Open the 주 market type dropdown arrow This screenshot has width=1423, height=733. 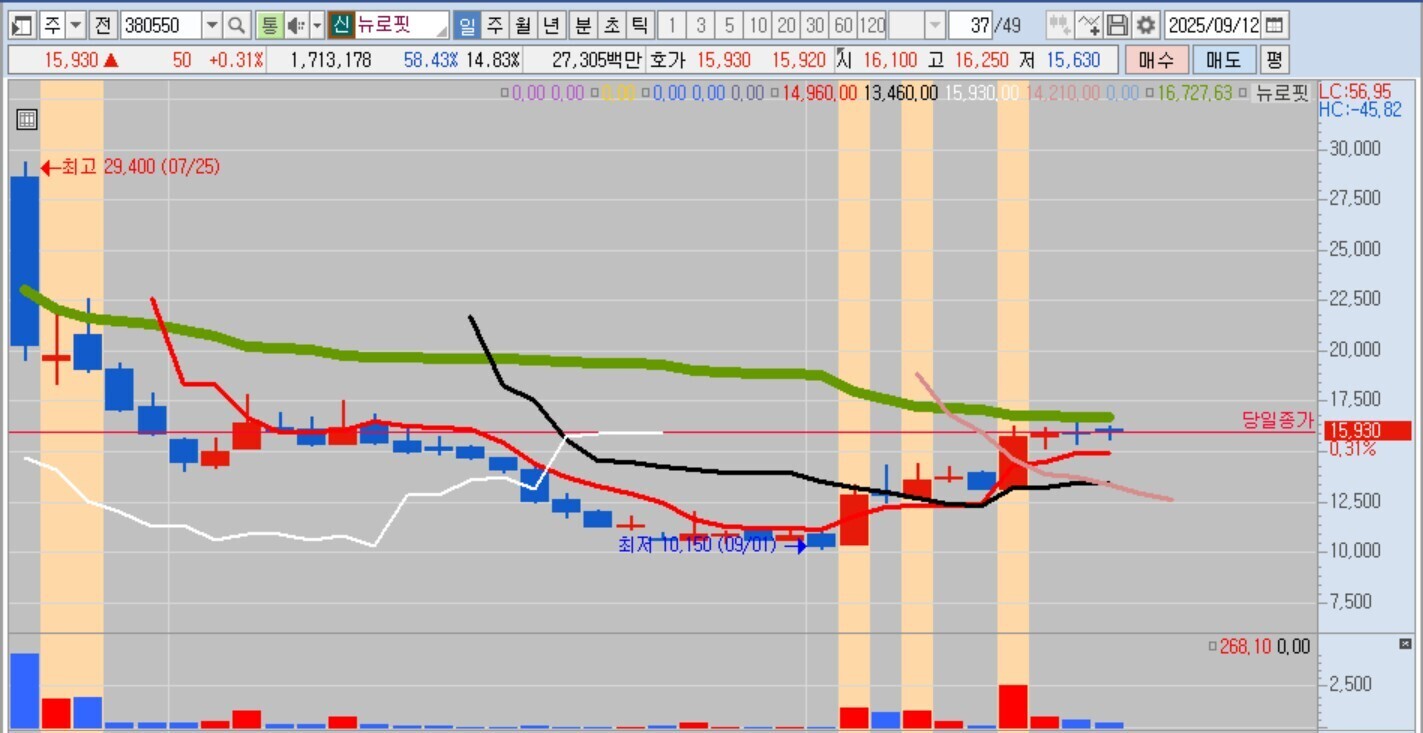(77, 25)
